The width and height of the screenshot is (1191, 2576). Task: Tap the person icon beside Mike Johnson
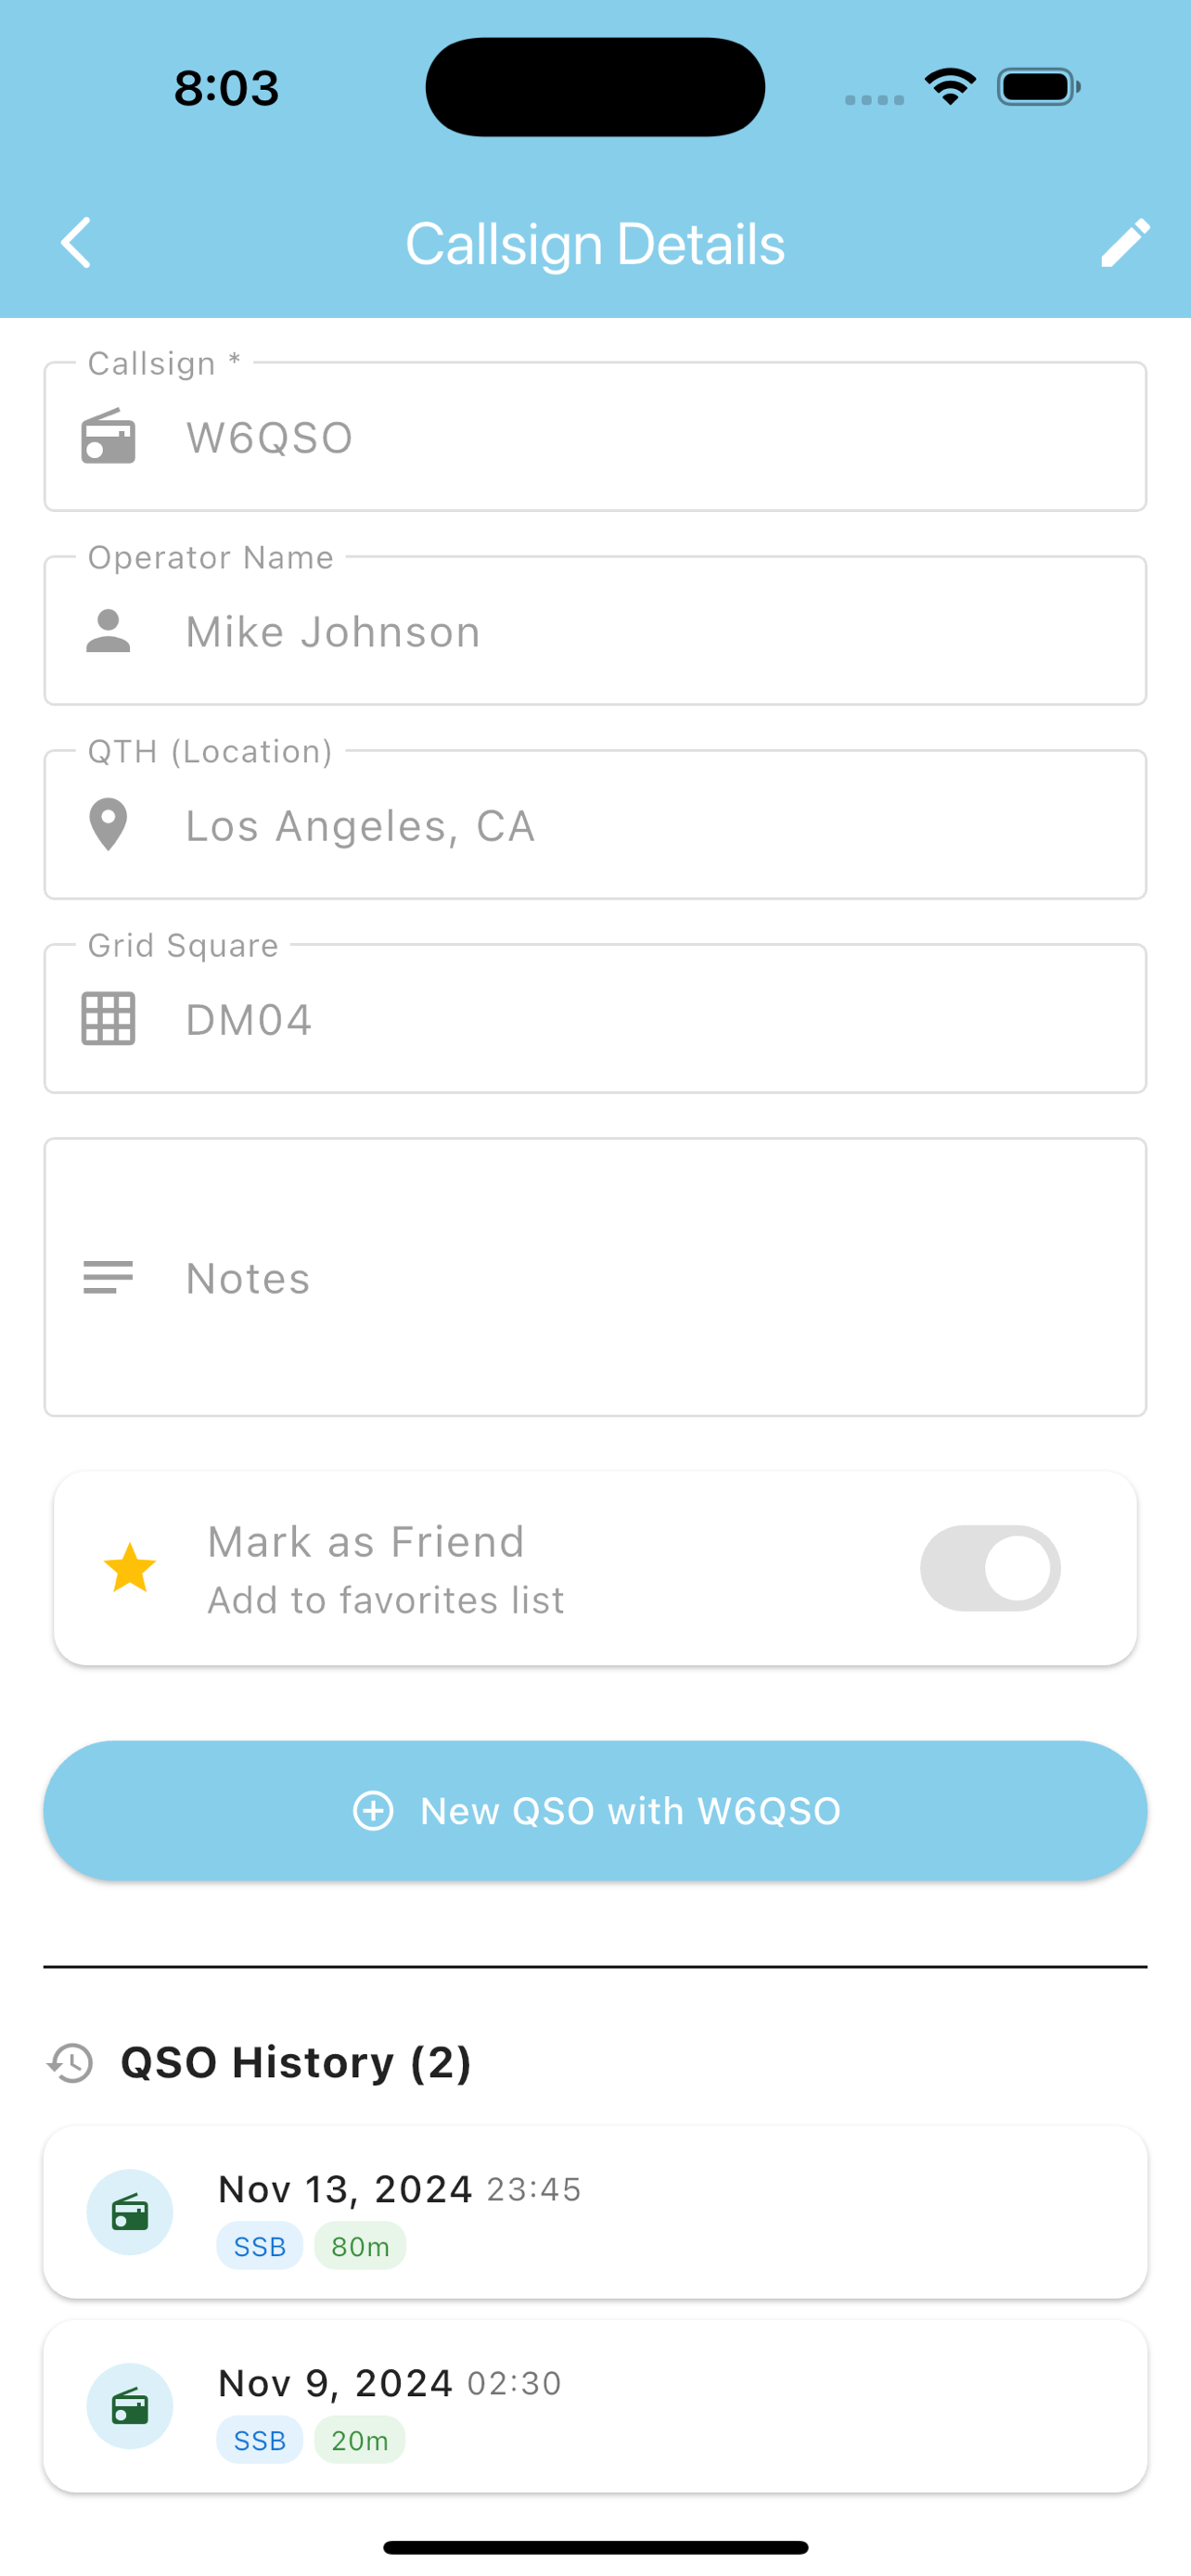pos(108,631)
